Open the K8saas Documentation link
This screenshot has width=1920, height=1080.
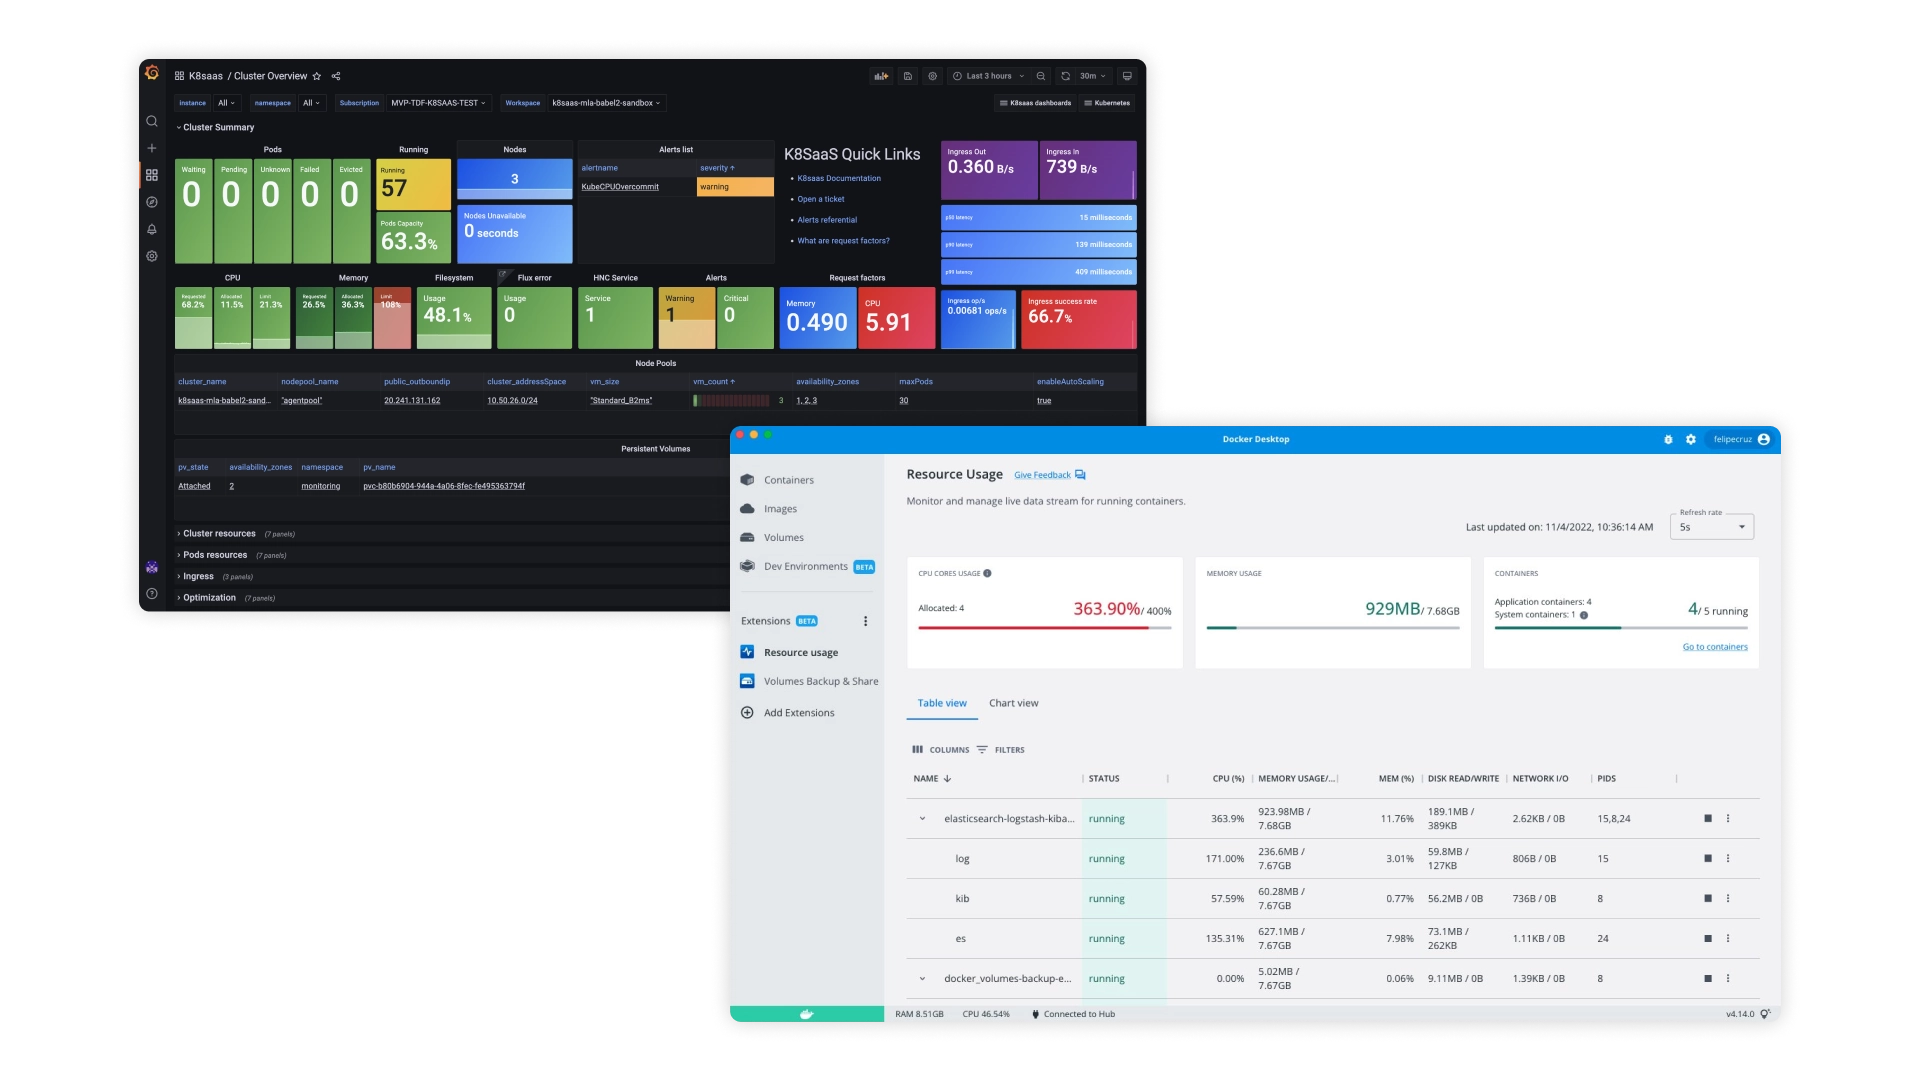pyautogui.click(x=839, y=179)
